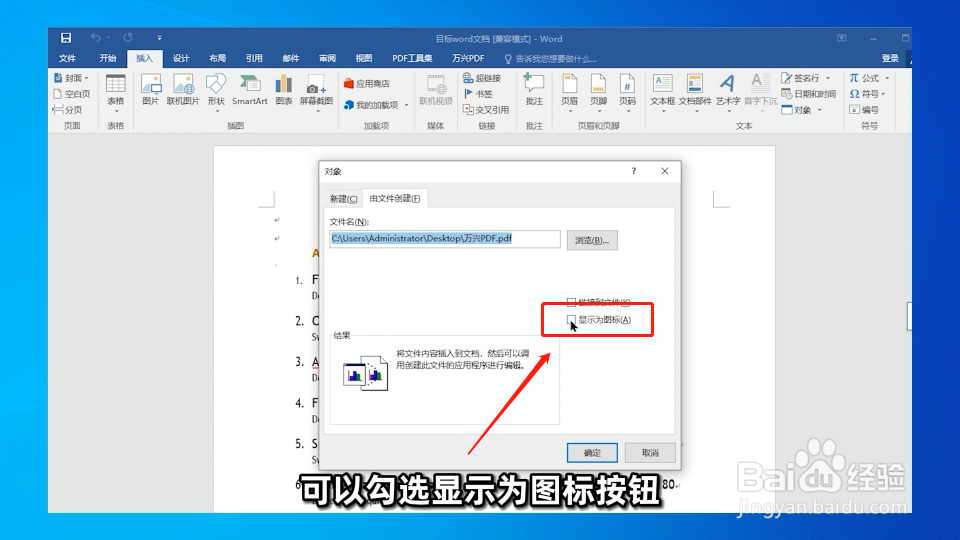Open the Quick Access Toolbar customize arrow
The height and width of the screenshot is (540, 960).
pos(159,38)
